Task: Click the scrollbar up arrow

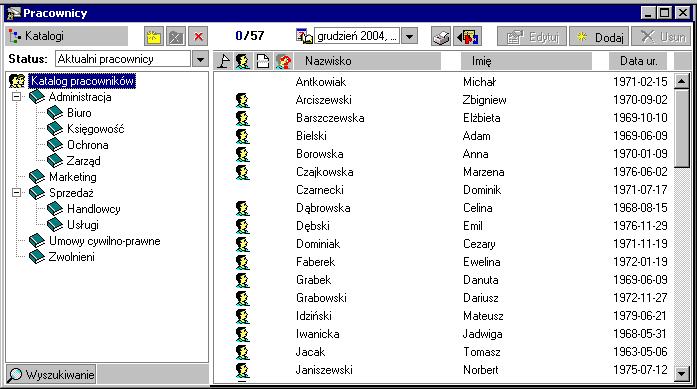Action: [682, 81]
